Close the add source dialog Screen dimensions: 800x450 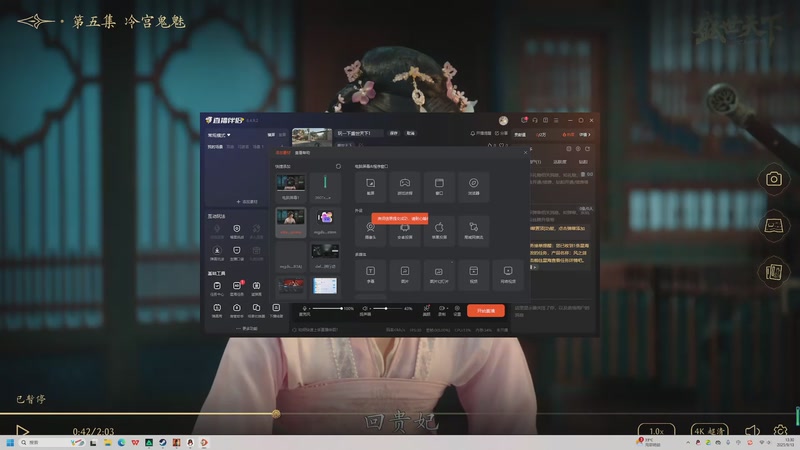coord(525,153)
